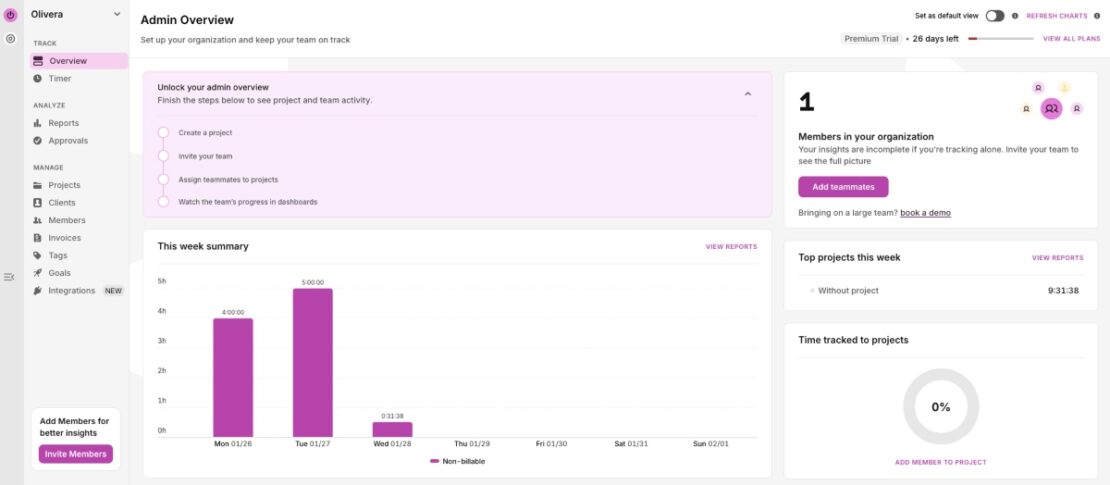Screen dimensions: 1110x485
Task: Click the Invoices document icon
Action: (x=38, y=238)
